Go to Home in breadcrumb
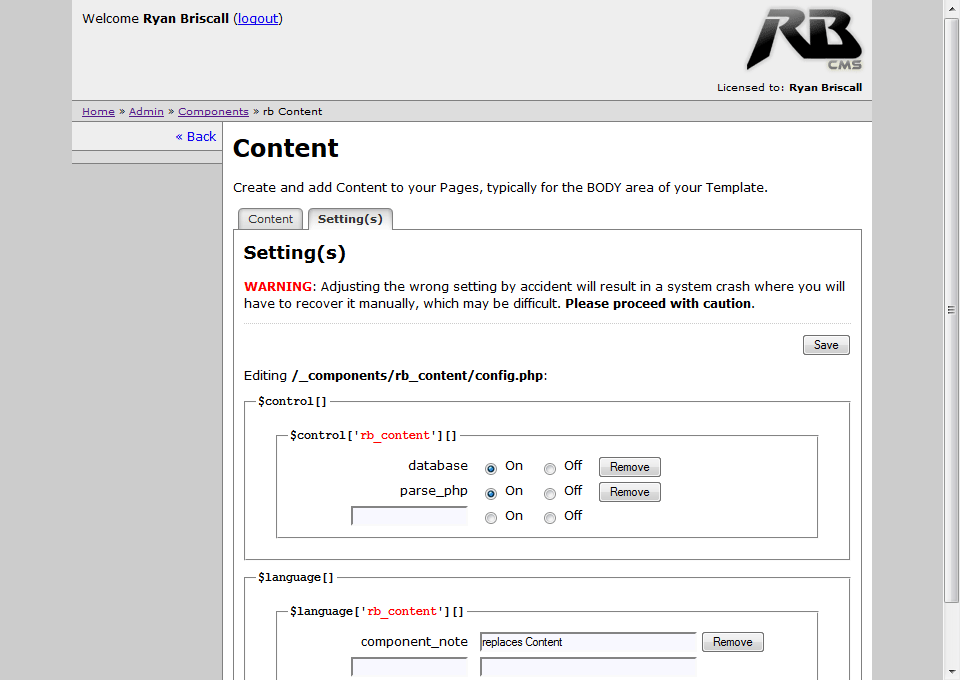 98,111
